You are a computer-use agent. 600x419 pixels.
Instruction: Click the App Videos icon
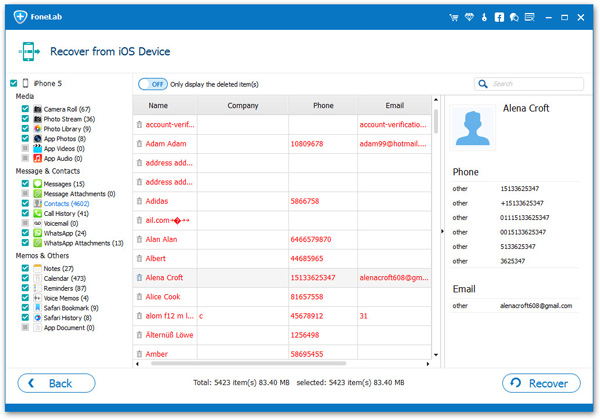click(x=38, y=148)
